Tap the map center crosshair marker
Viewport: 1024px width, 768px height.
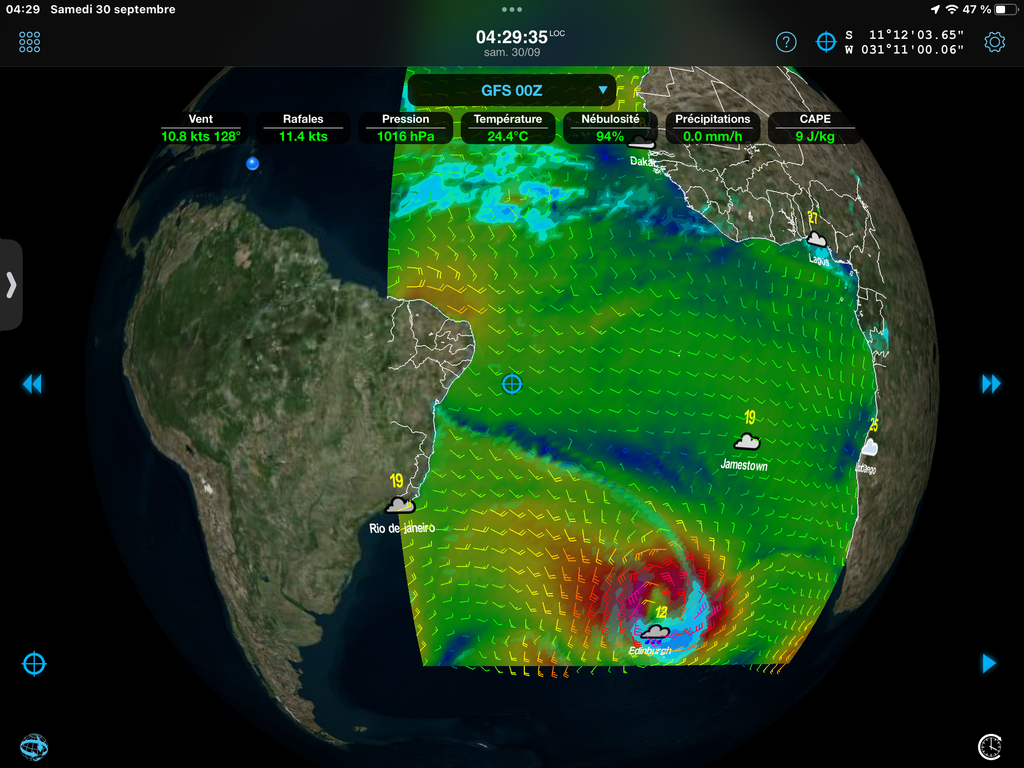[x=512, y=384]
